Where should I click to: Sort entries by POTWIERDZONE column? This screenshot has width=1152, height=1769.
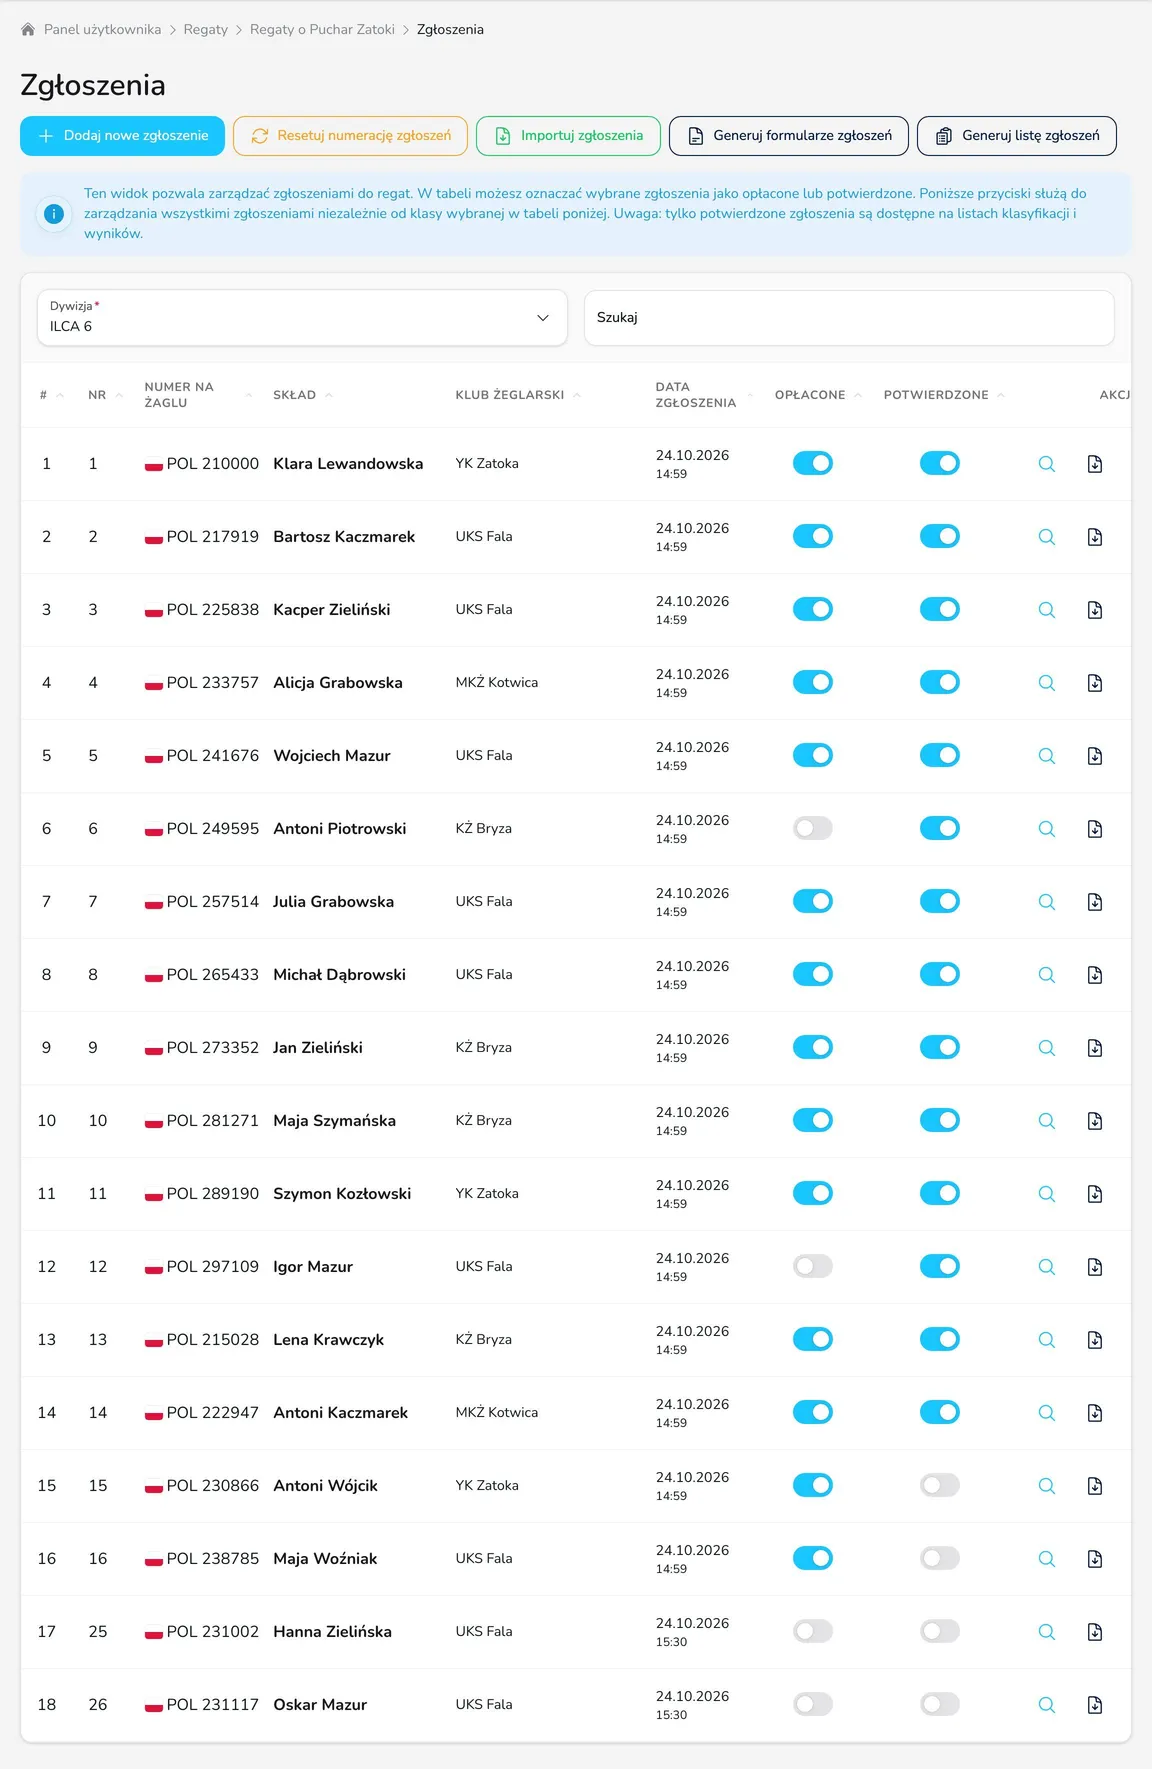[944, 395]
